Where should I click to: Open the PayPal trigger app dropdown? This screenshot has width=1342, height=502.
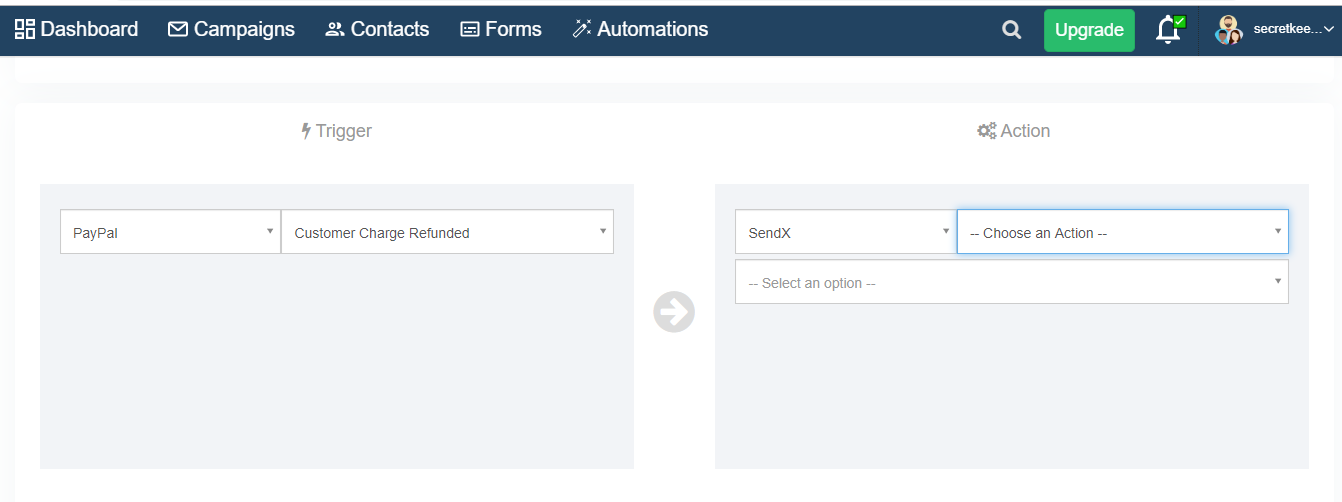(170, 232)
